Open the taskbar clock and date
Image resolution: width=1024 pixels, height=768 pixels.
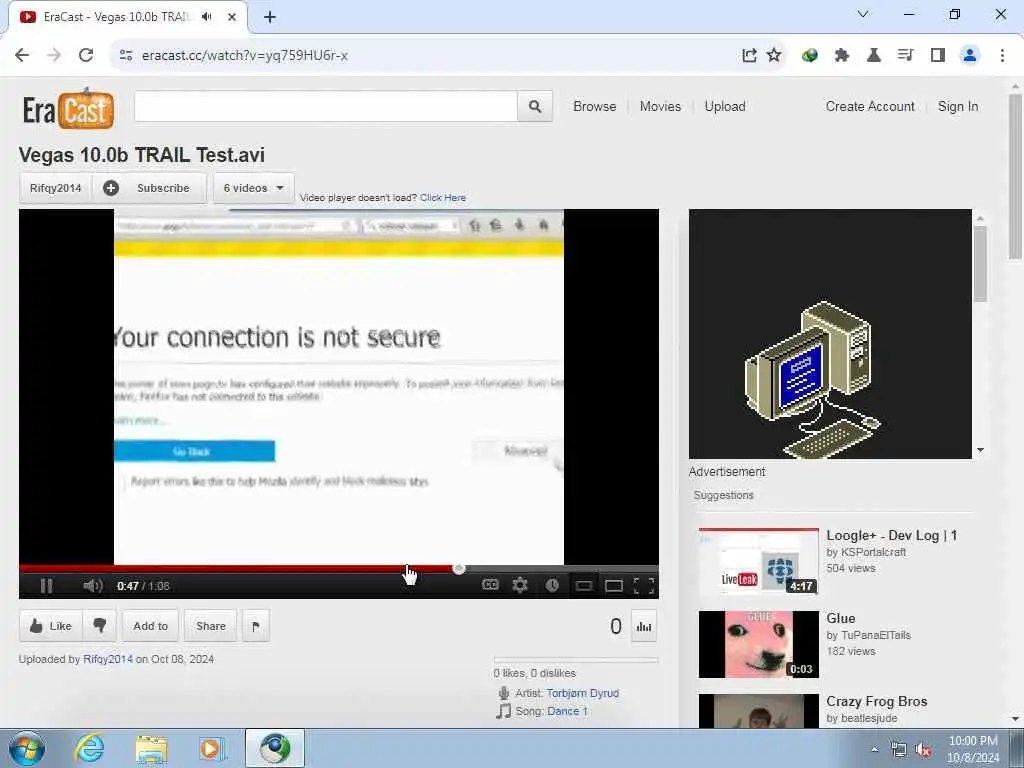(x=973, y=749)
